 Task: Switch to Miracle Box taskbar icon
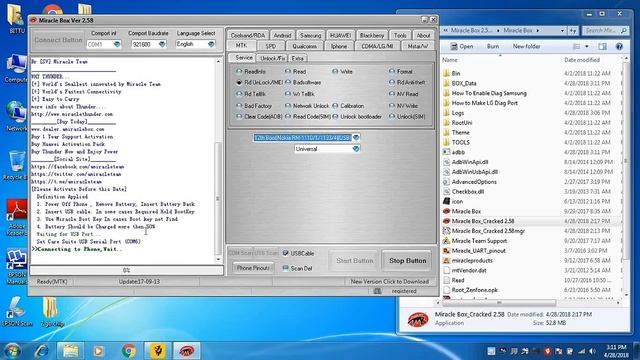pyautogui.click(x=187, y=351)
